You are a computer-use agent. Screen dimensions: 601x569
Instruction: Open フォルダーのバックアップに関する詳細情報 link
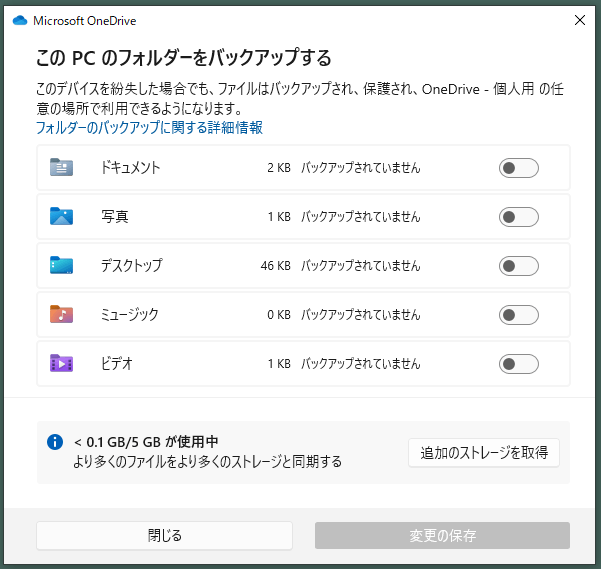(149, 128)
